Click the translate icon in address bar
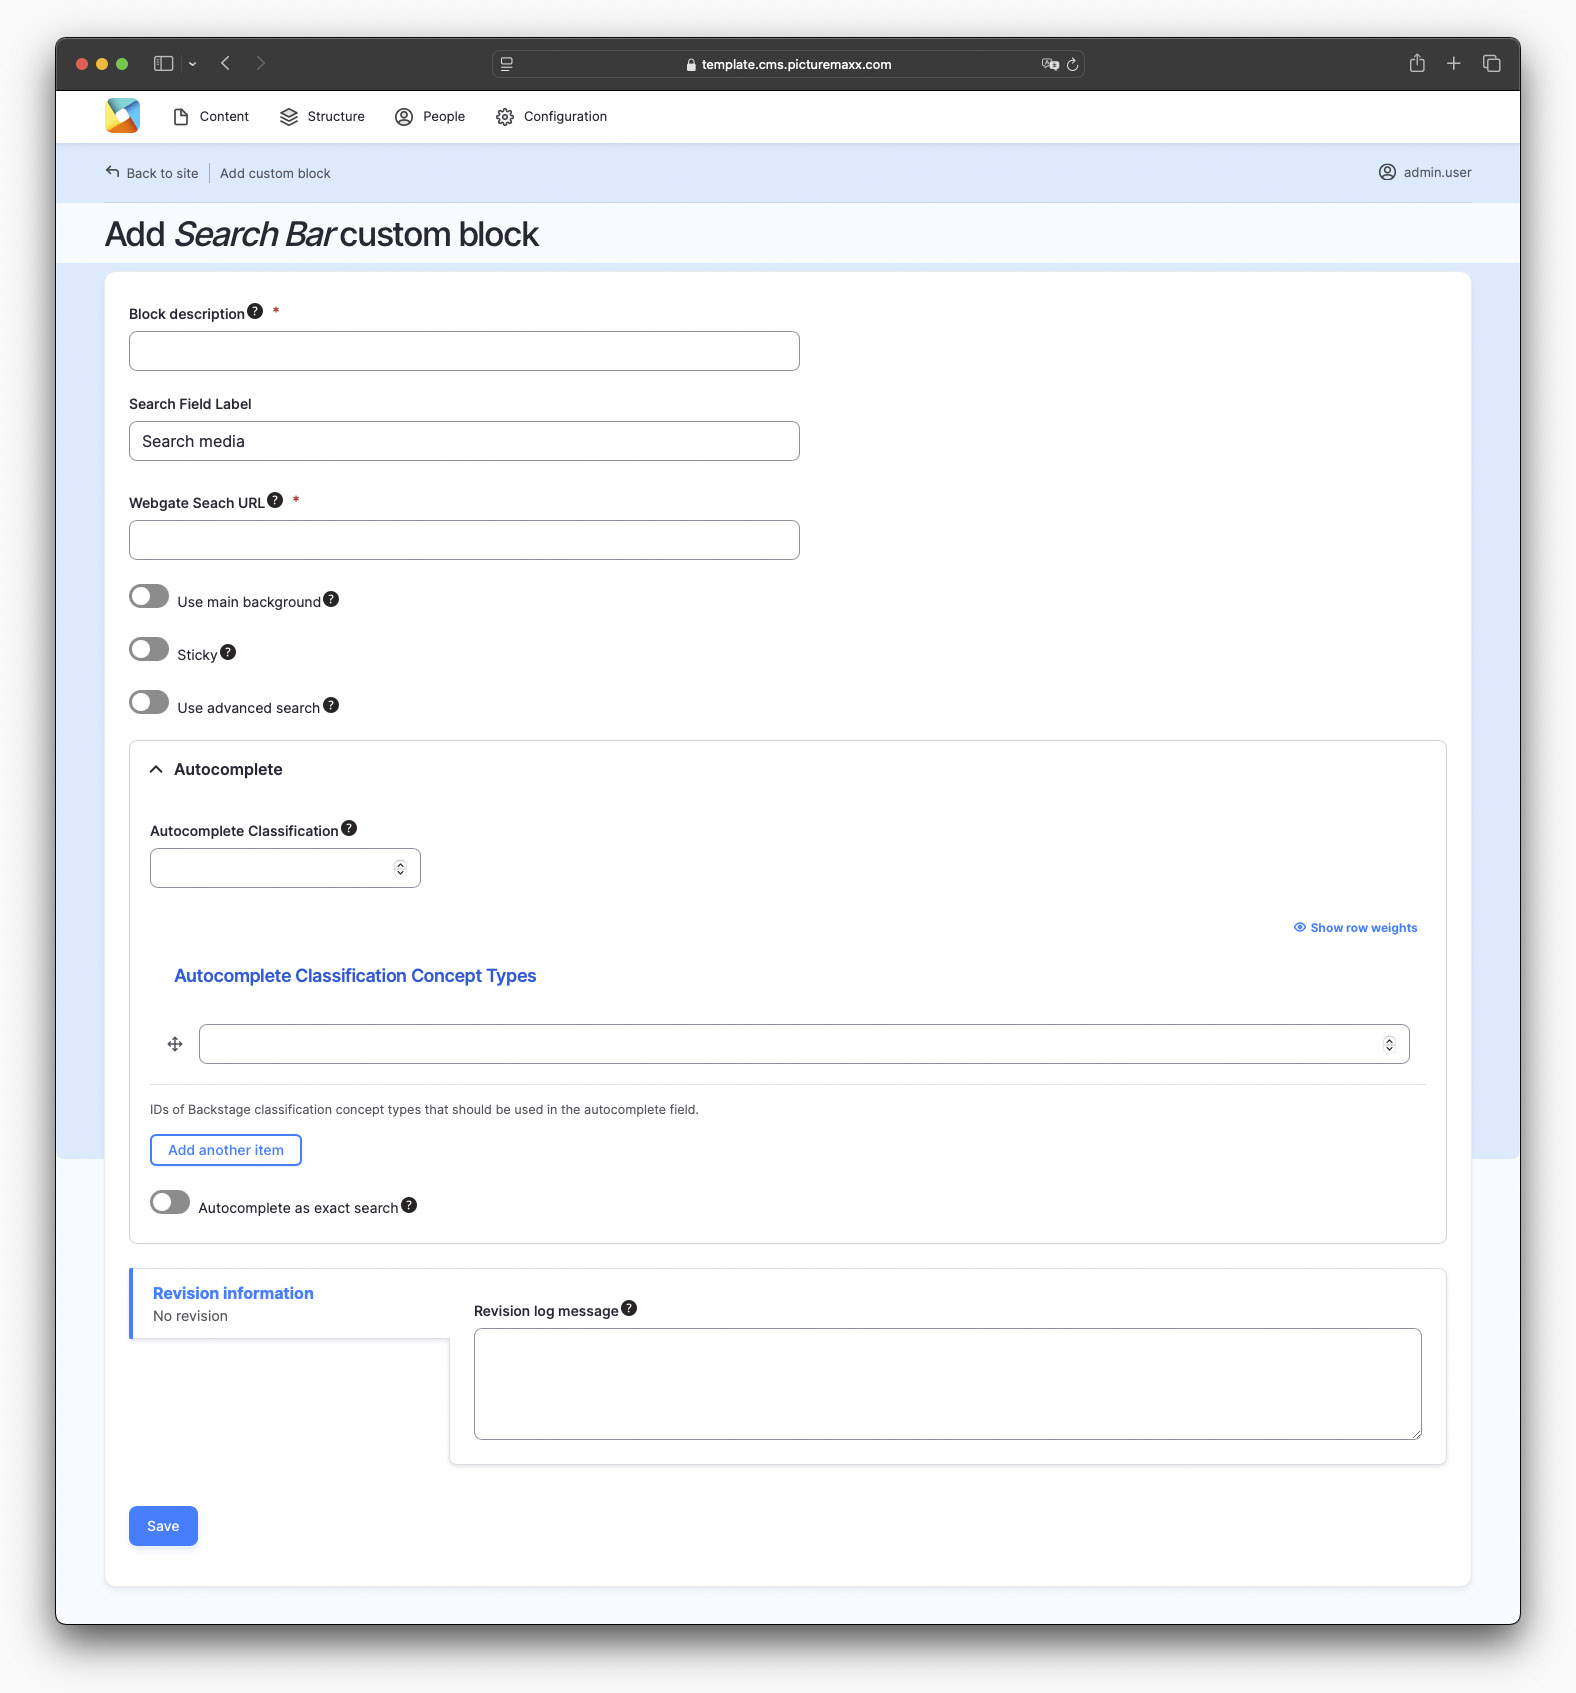 coord(1050,64)
